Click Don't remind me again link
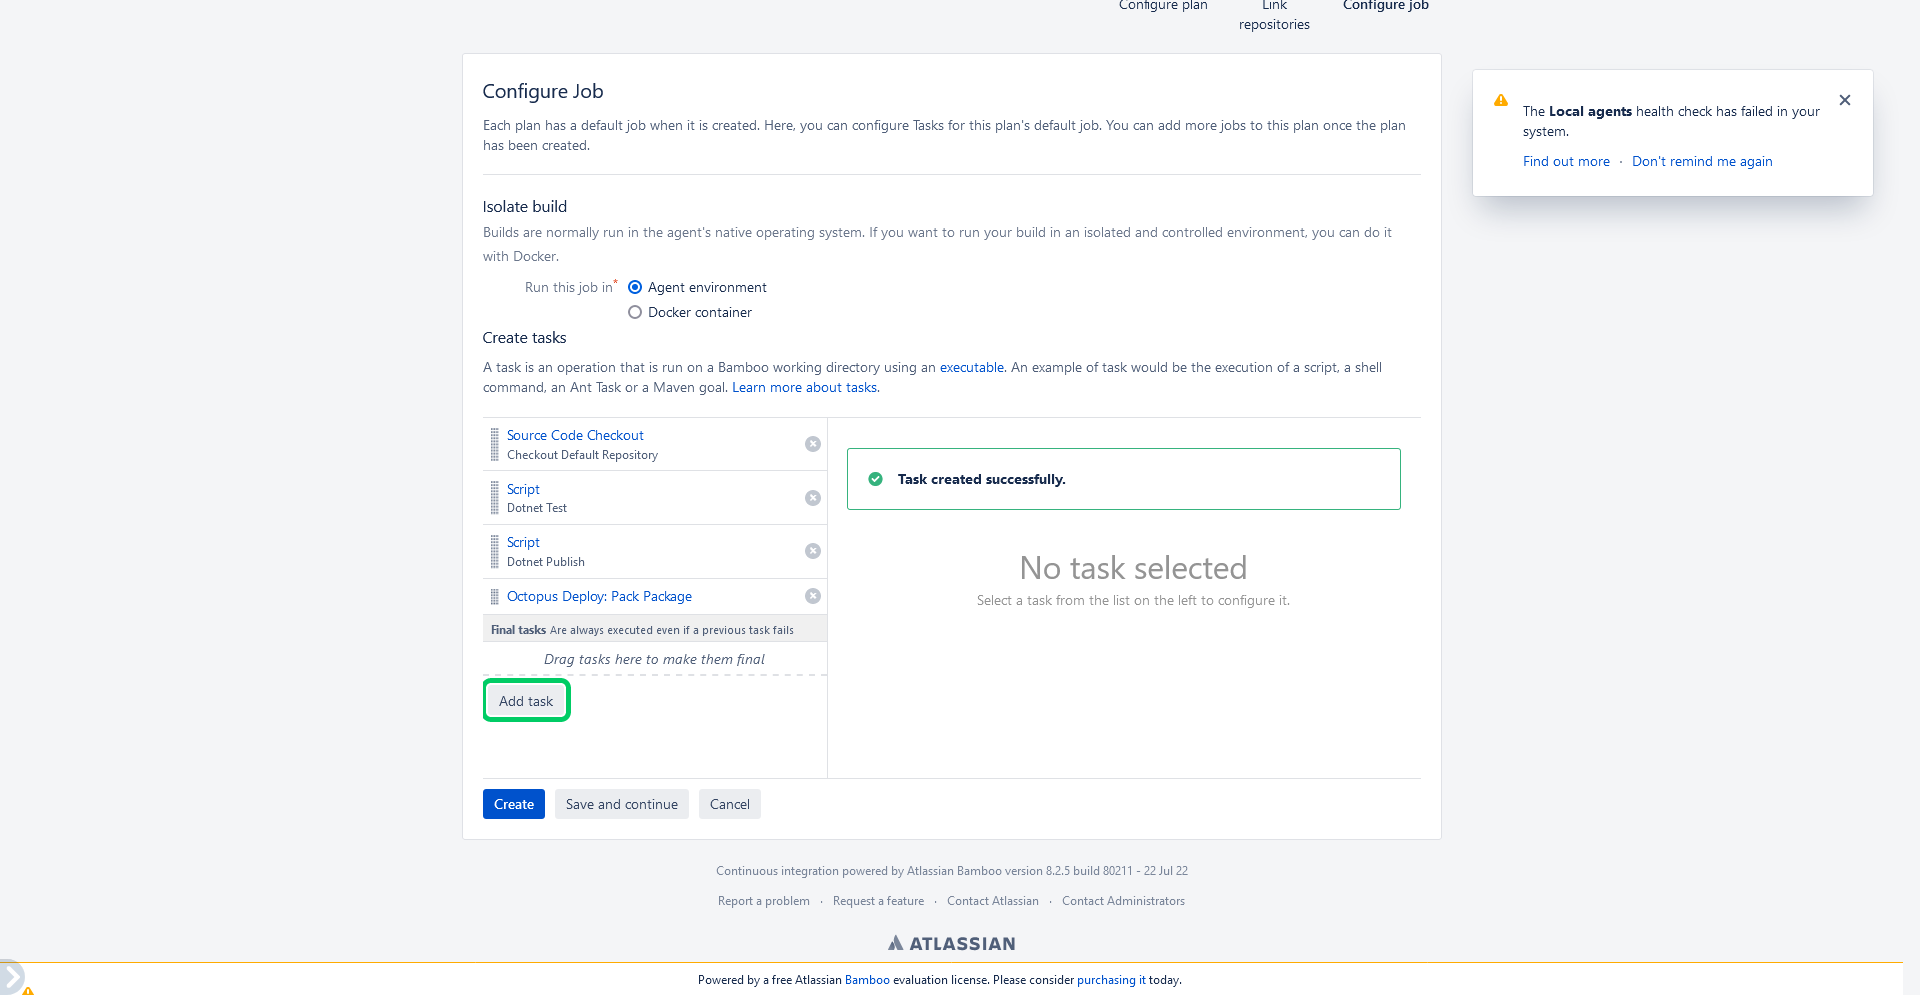This screenshot has height=995, width=1920. [1702, 161]
